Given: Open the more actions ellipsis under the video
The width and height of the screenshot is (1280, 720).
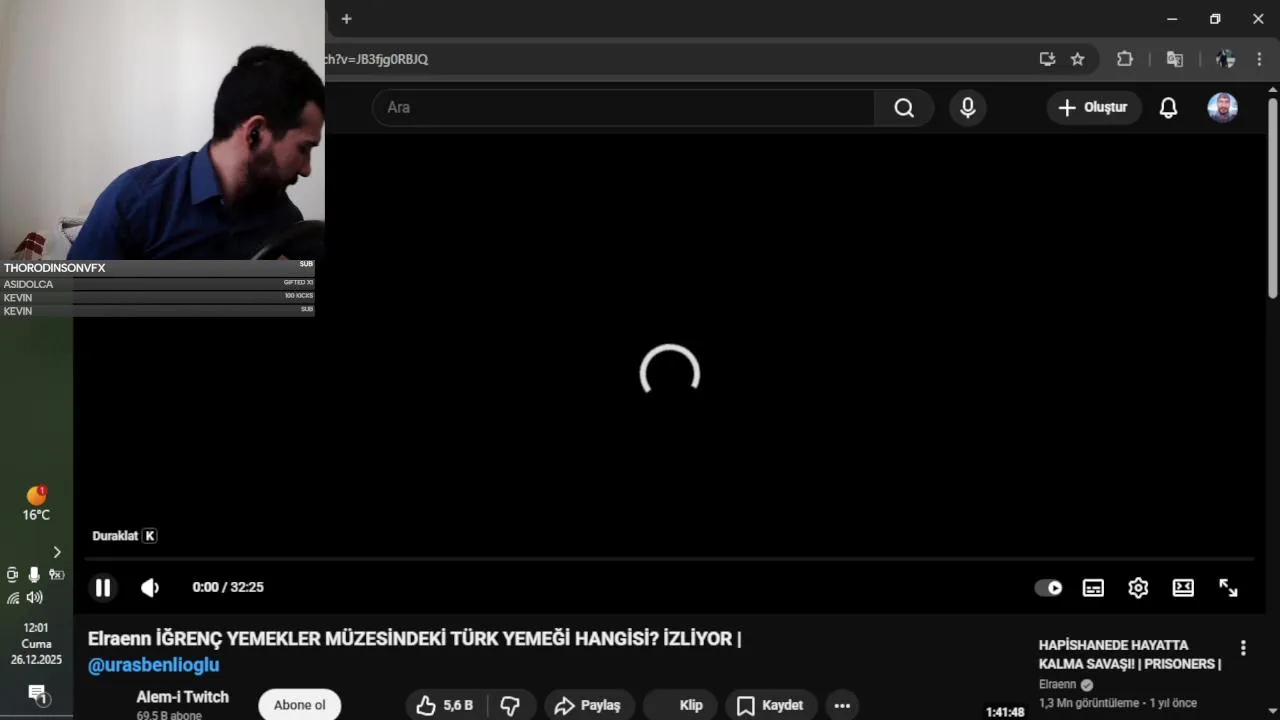Looking at the screenshot, I should coord(842,705).
